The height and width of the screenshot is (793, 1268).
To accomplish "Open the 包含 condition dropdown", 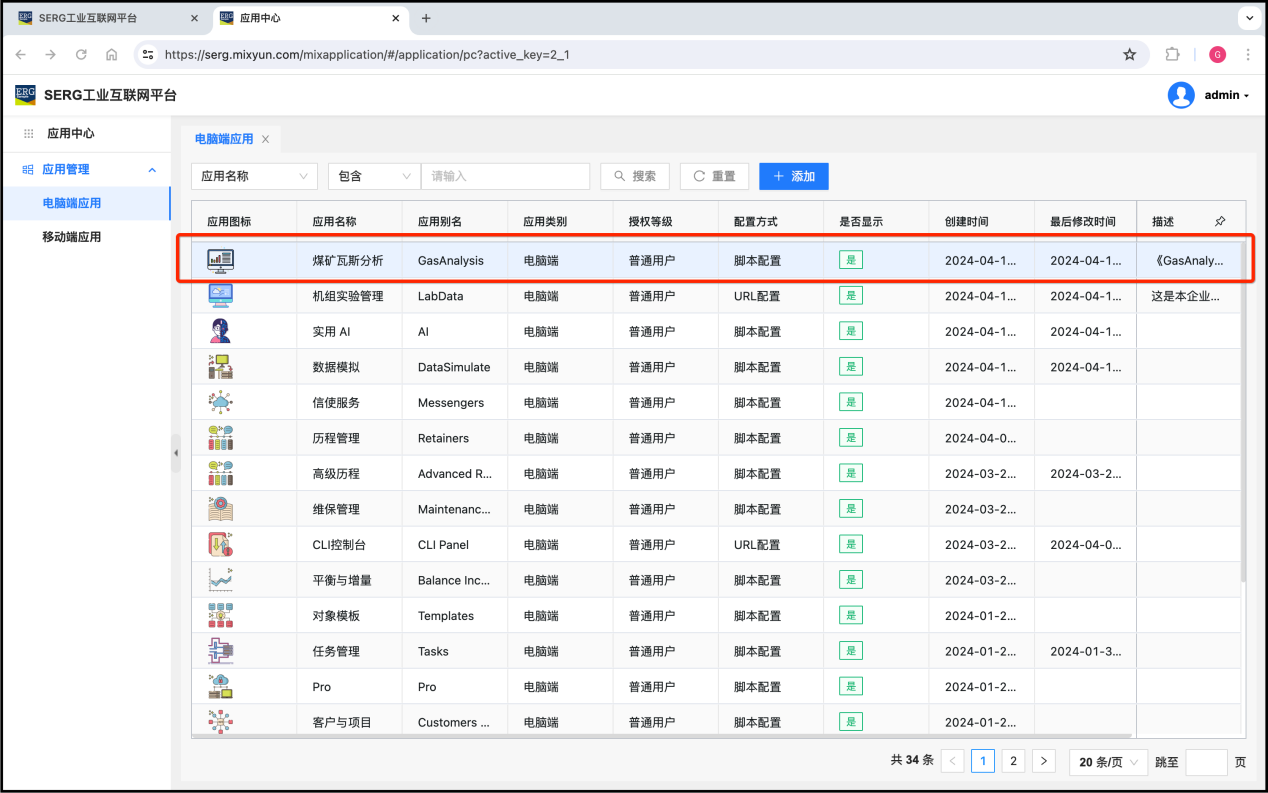I will coord(374,176).
